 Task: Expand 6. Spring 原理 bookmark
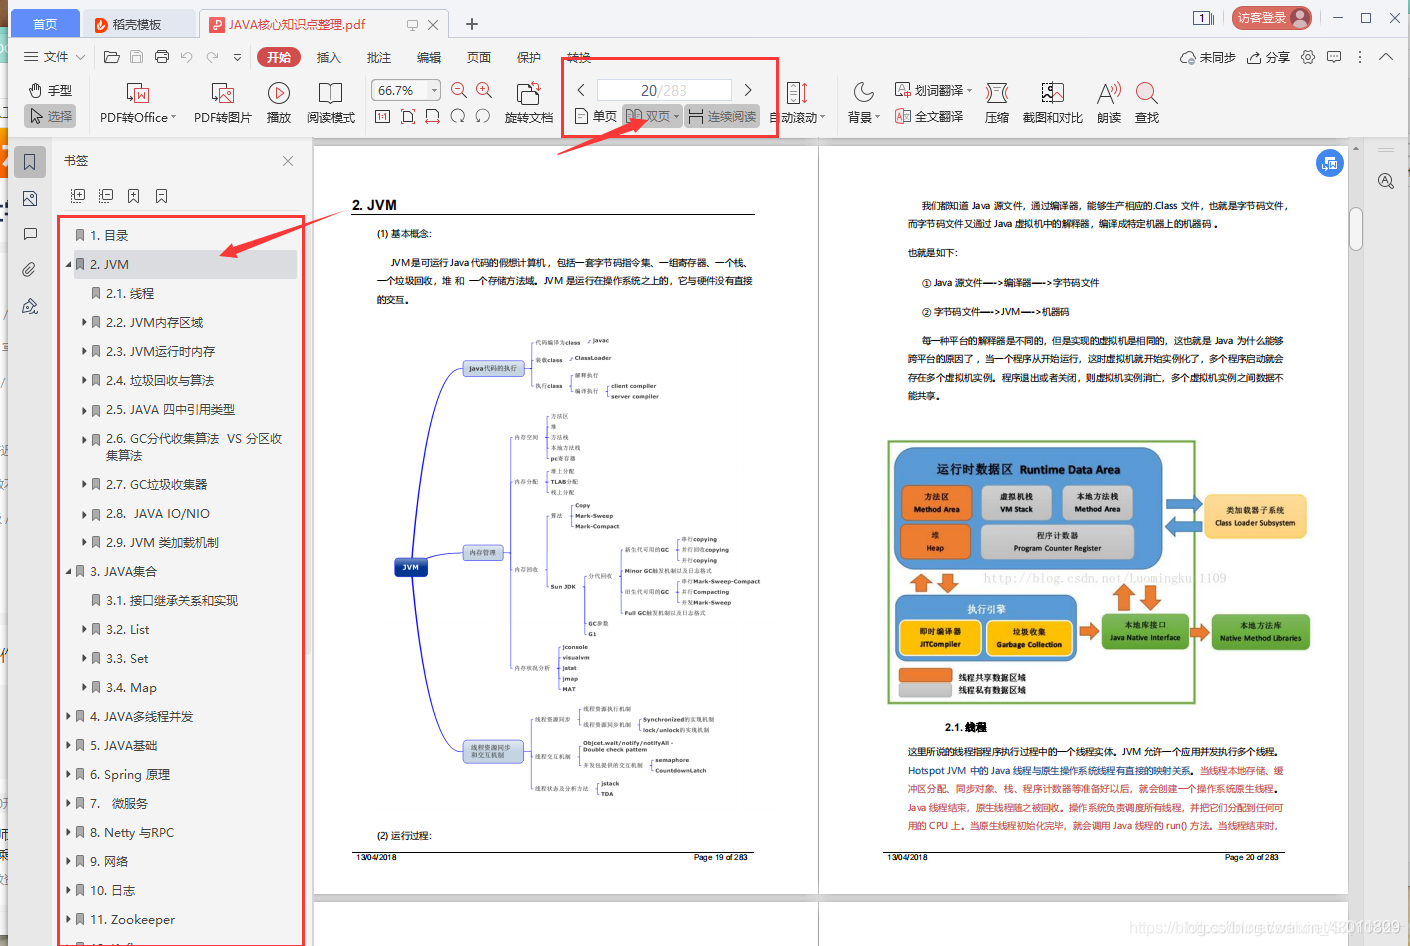(x=68, y=775)
